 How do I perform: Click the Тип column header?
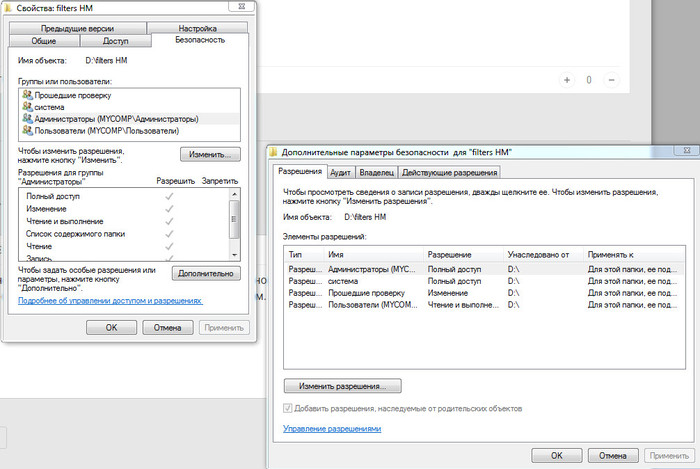304,254
